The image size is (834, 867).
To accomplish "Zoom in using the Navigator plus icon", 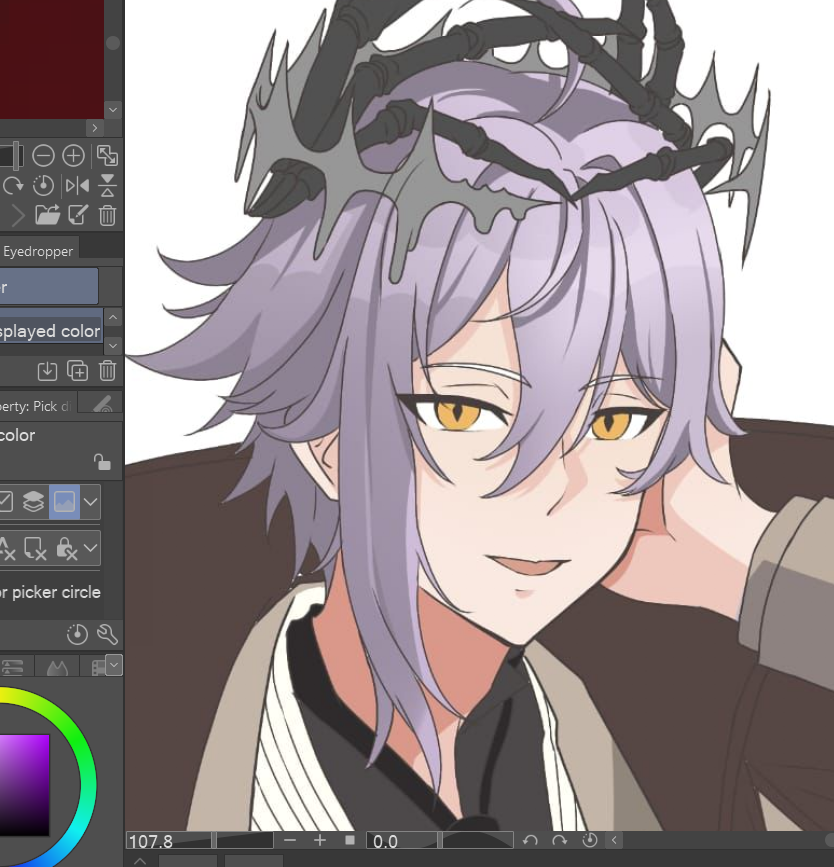I will tap(73, 156).
